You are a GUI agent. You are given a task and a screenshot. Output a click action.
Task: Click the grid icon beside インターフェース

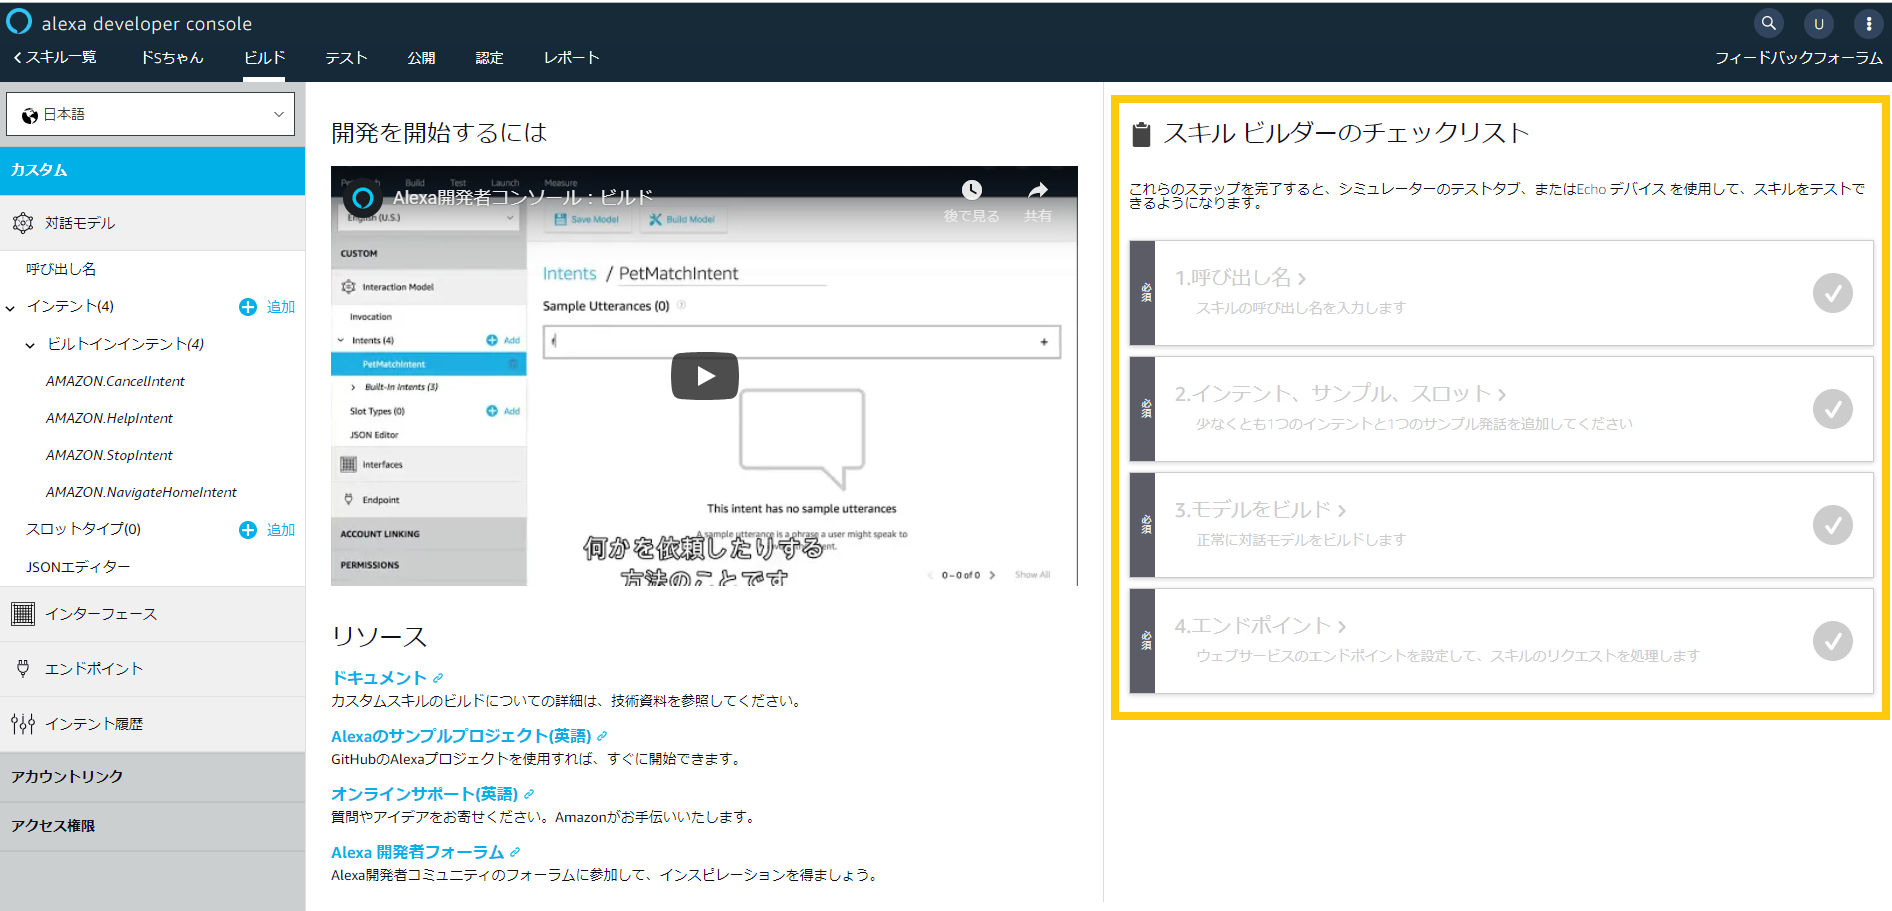[x=23, y=614]
